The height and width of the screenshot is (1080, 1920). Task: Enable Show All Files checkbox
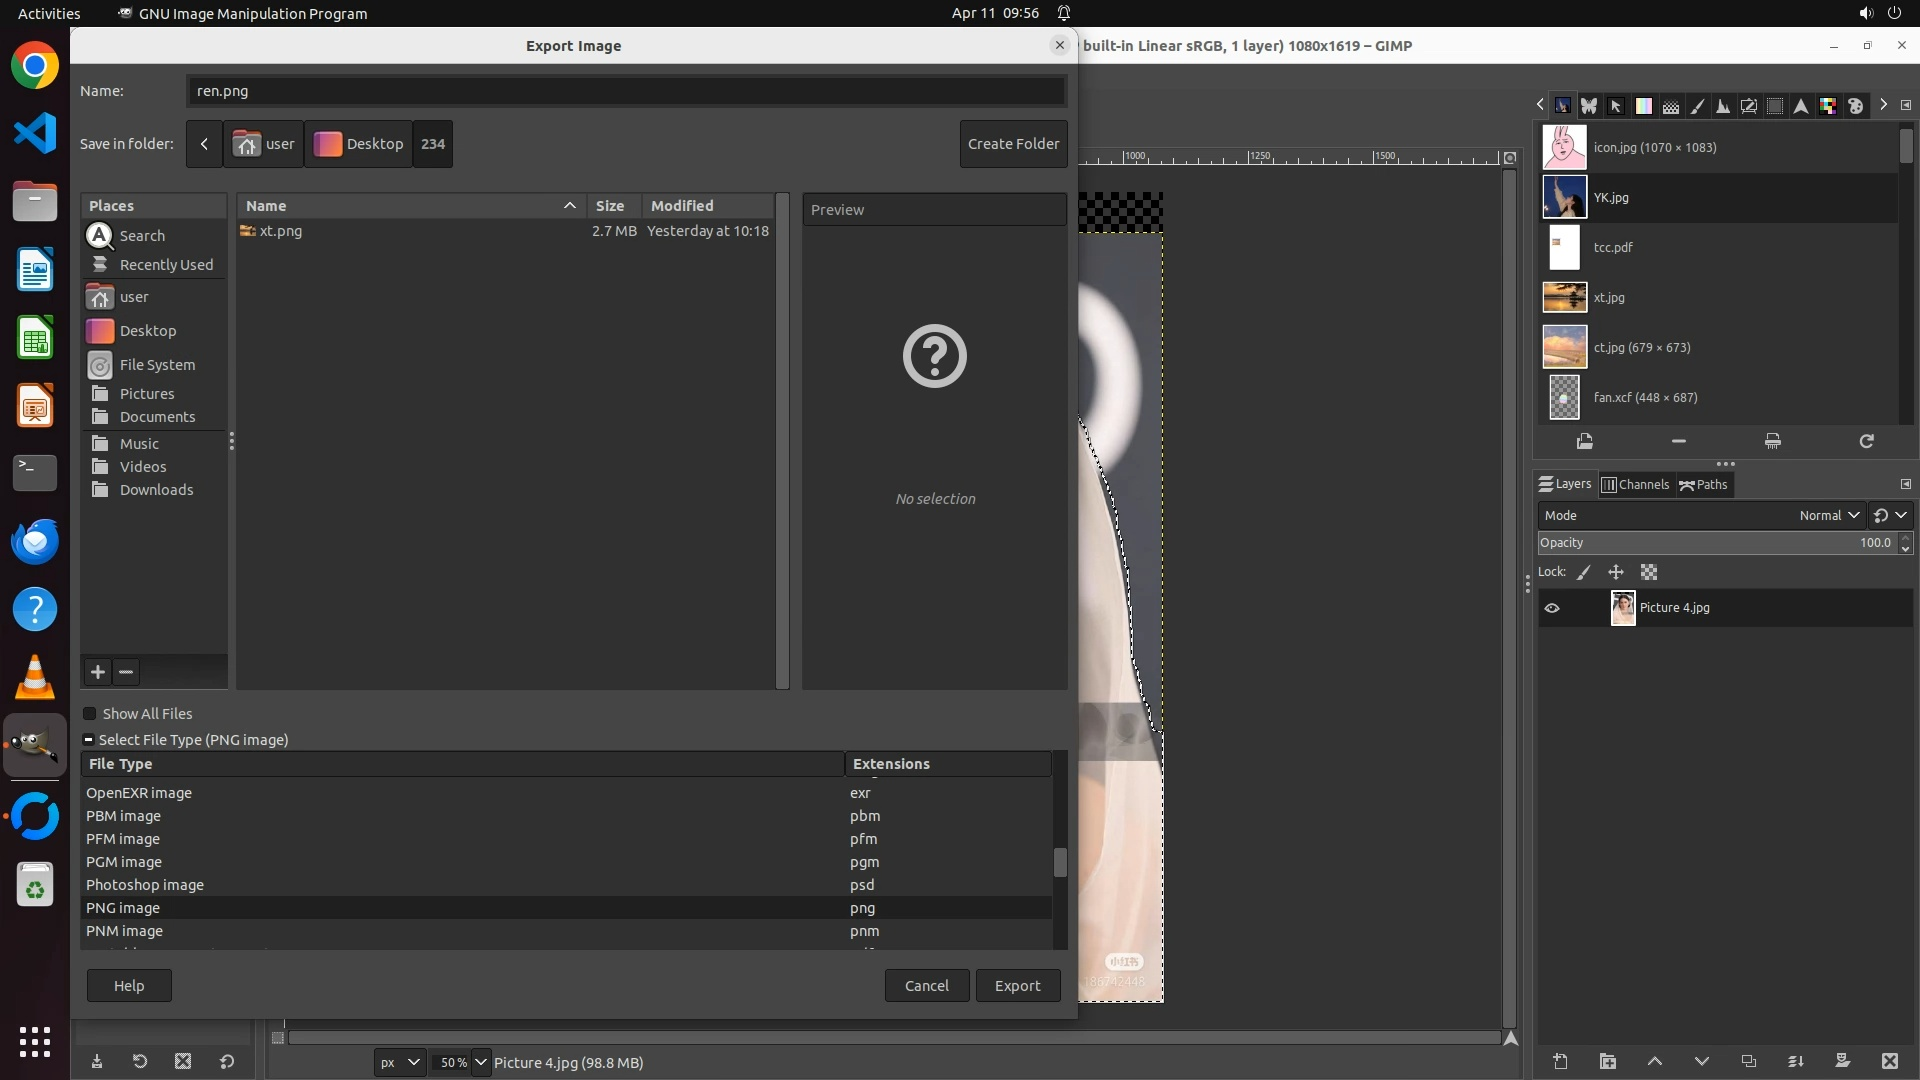[x=90, y=714]
